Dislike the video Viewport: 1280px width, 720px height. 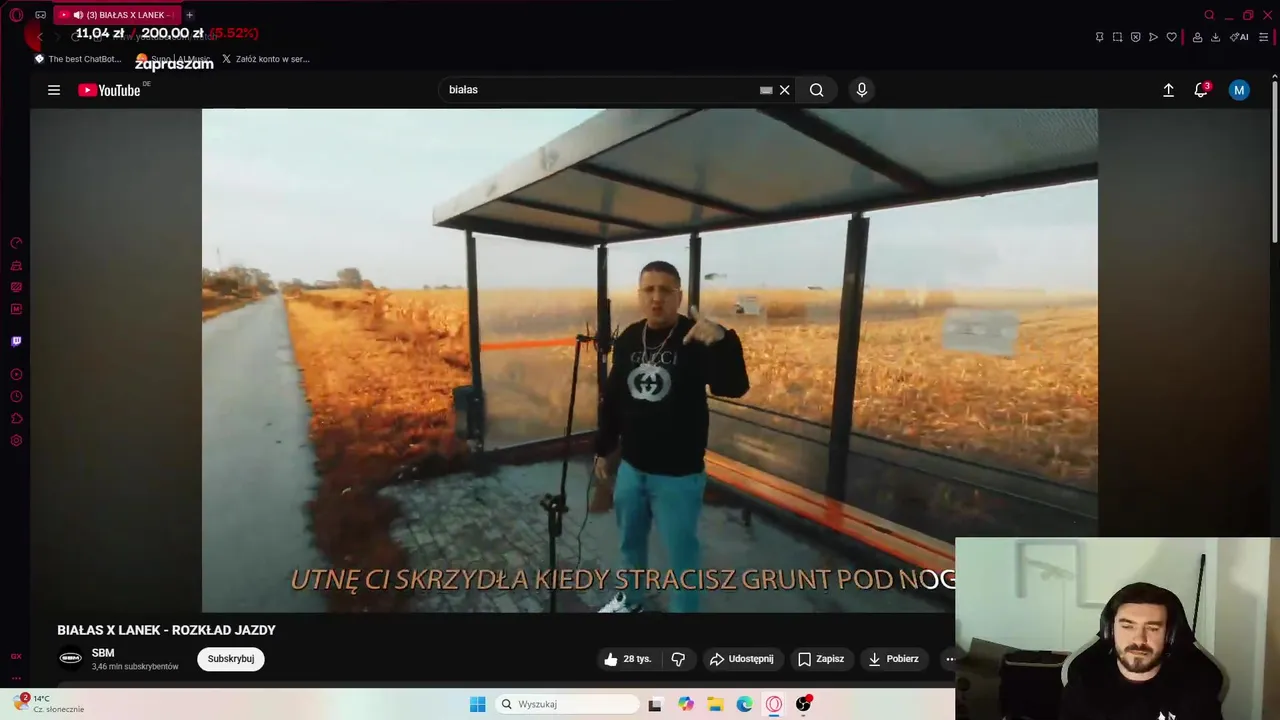pos(678,659)
